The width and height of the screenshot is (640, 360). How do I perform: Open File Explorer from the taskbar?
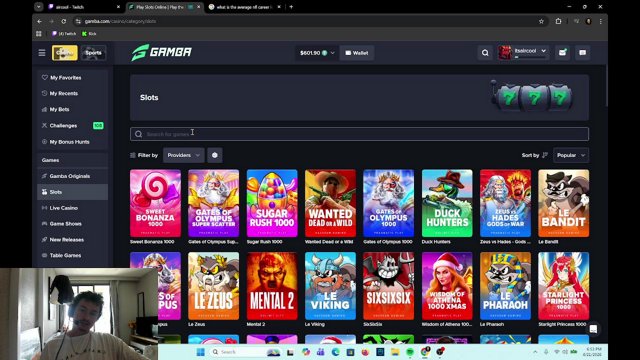click(x=395, y=352)
